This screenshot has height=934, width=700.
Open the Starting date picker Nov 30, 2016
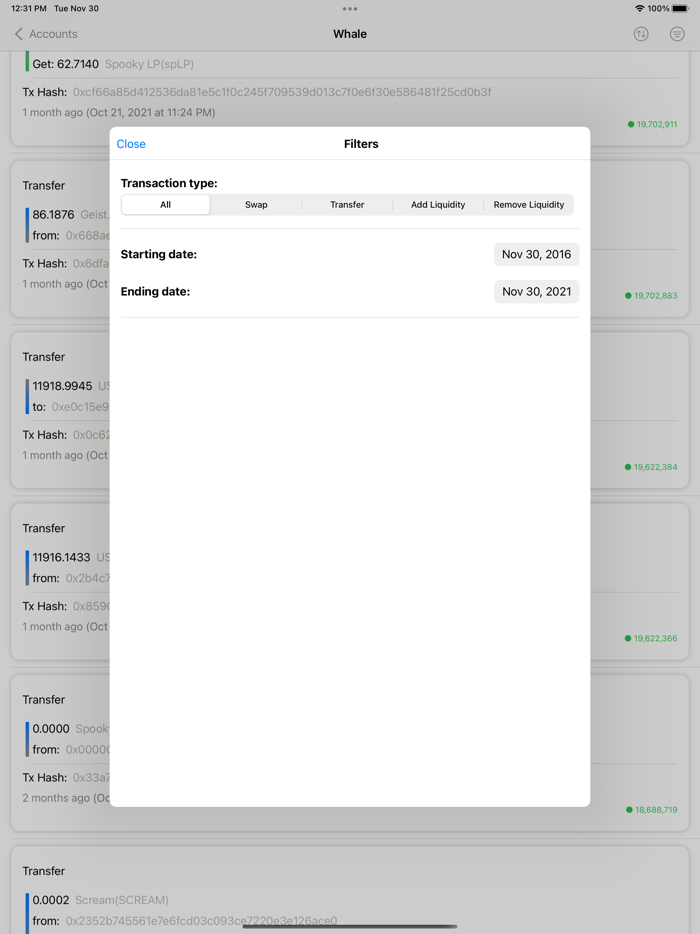pyautogui.click(x=536, y=254)
